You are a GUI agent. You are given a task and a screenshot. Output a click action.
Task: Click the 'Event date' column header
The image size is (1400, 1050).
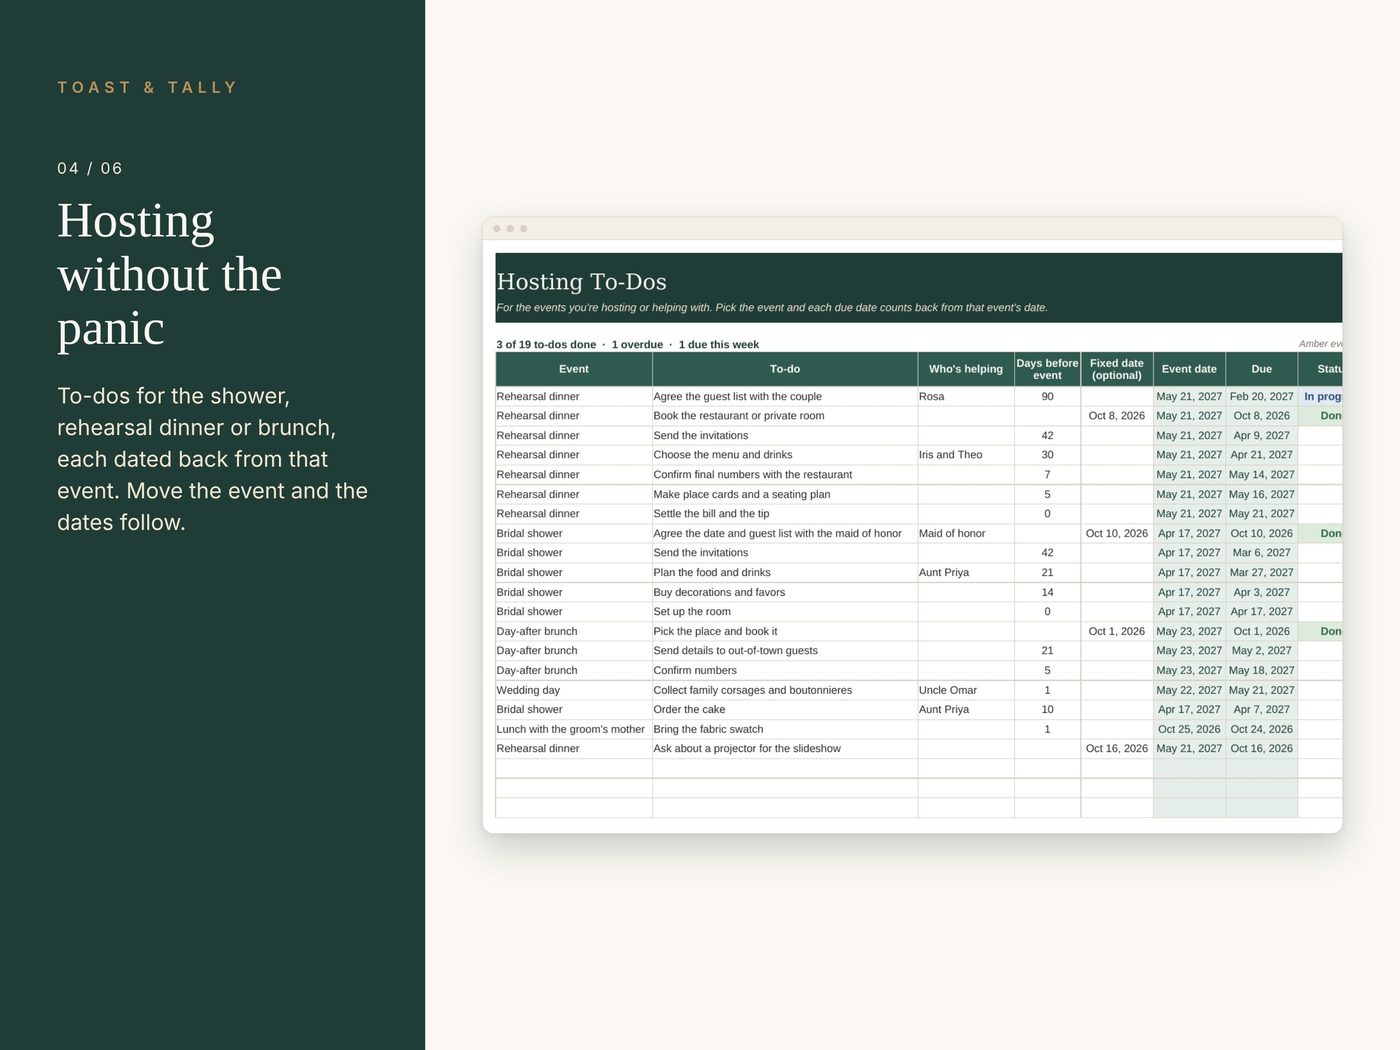(1189, 369)
